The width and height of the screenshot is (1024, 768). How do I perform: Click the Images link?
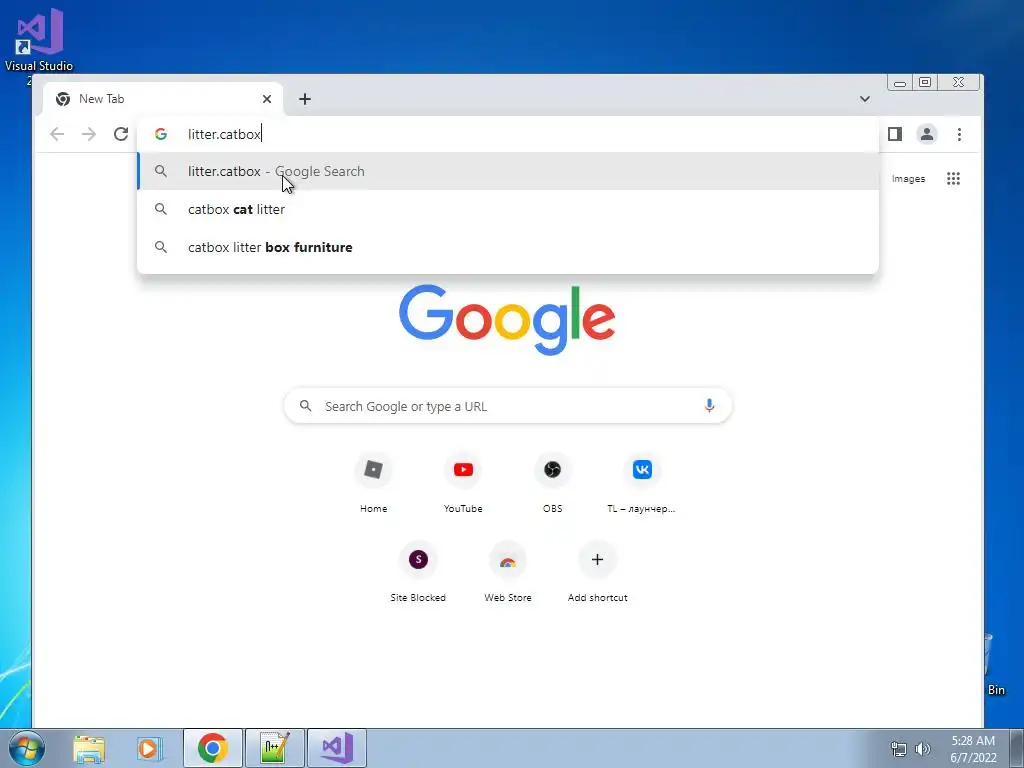[x=908, y=178]
